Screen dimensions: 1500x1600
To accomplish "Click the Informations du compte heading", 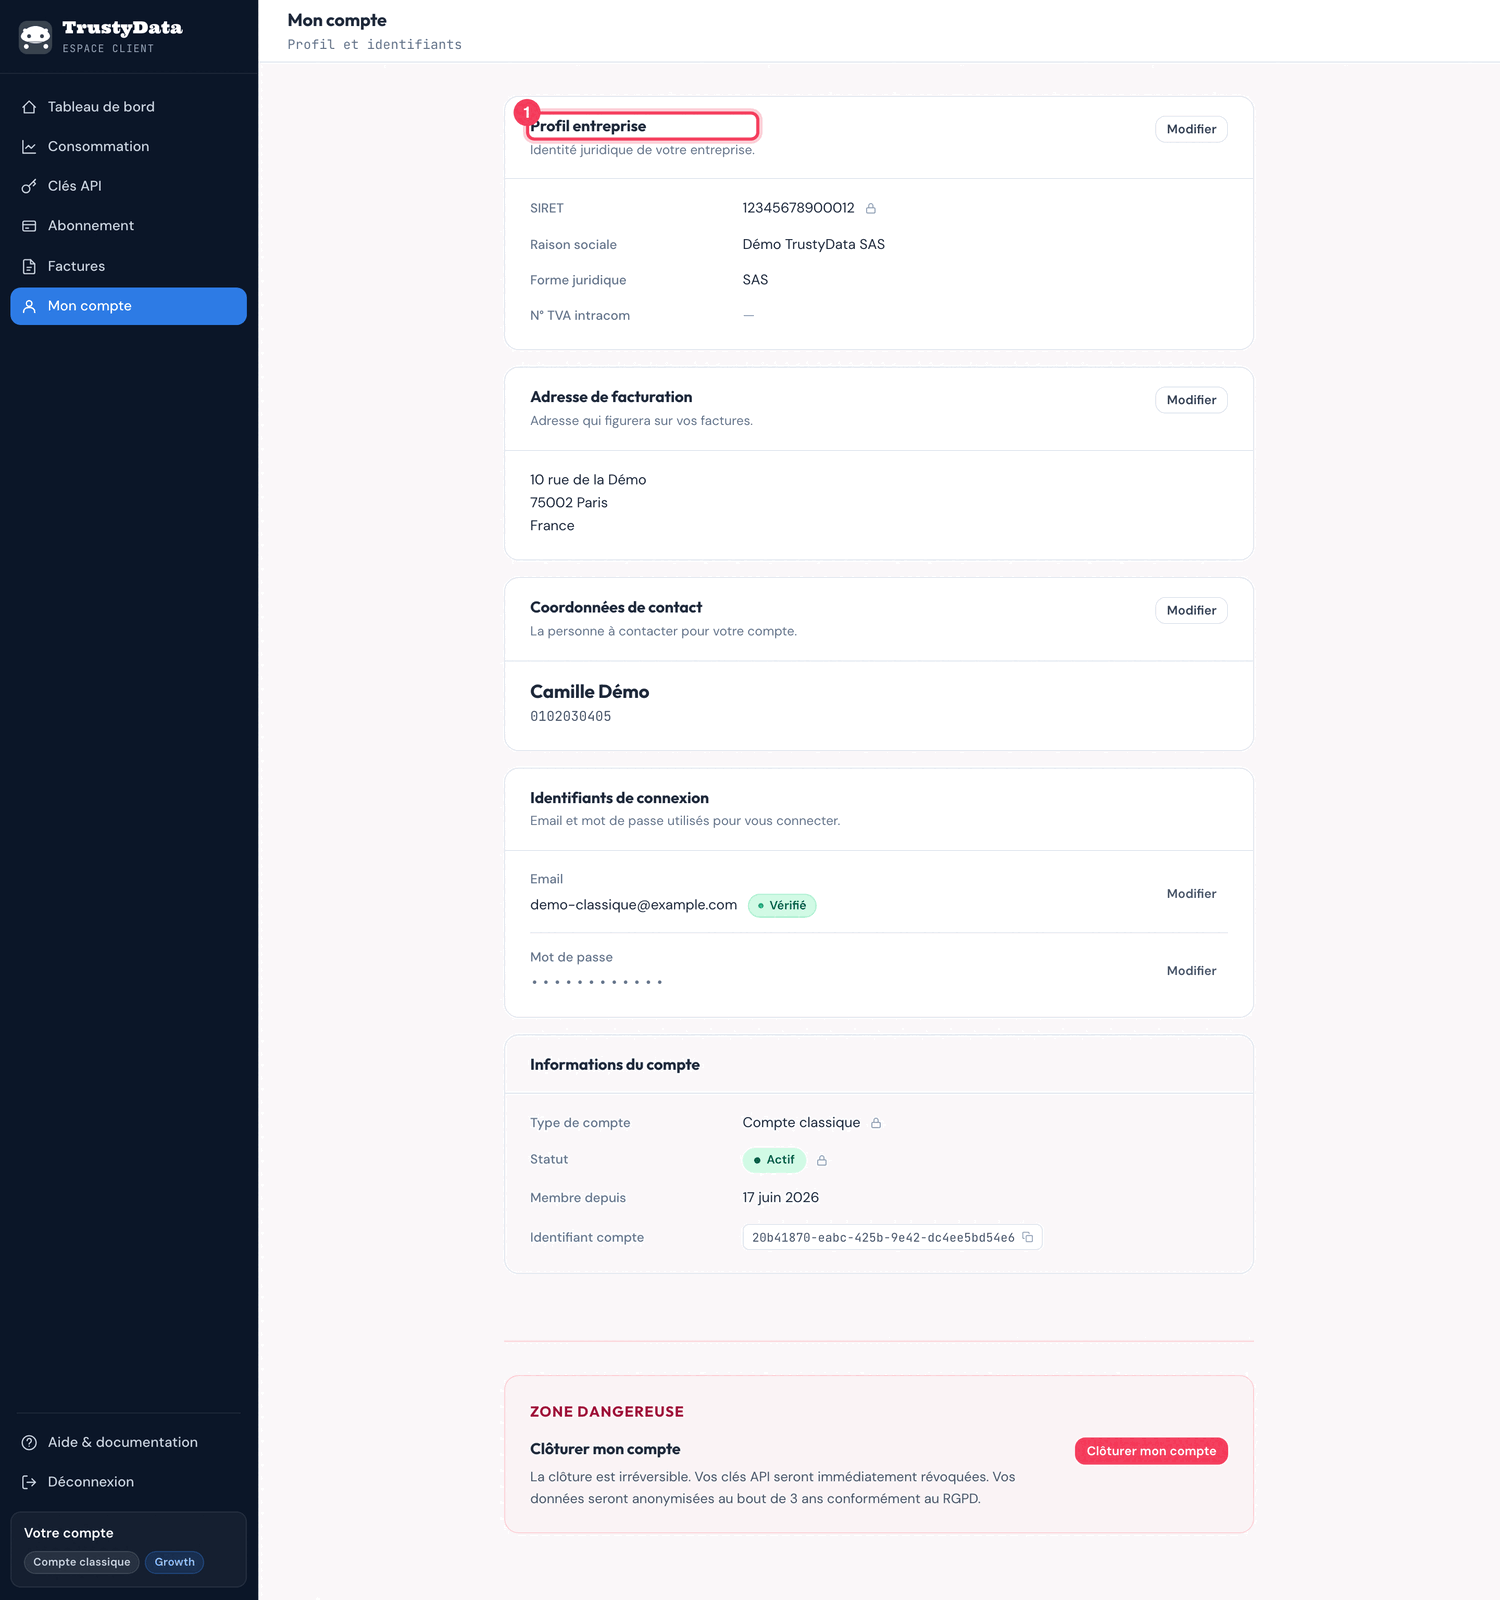I will tap(615, 1065).
